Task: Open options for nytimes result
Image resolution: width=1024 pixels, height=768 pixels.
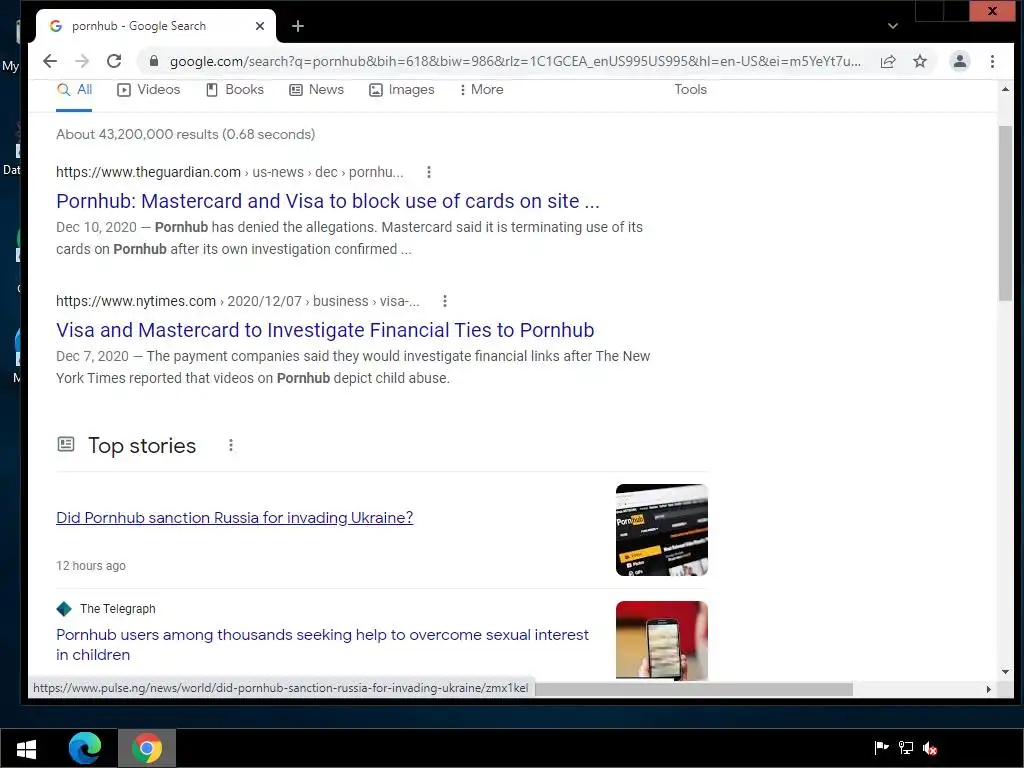Action: (445, 301)
